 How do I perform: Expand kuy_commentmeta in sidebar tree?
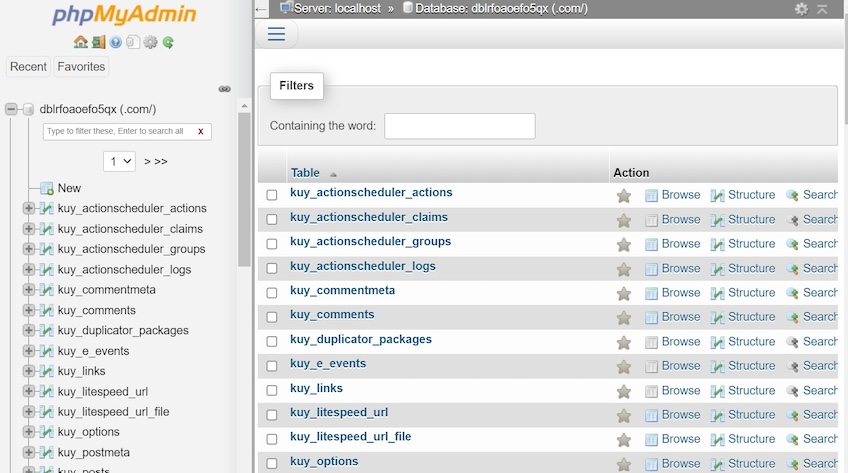pyautogui.click(x=29, y=290)
